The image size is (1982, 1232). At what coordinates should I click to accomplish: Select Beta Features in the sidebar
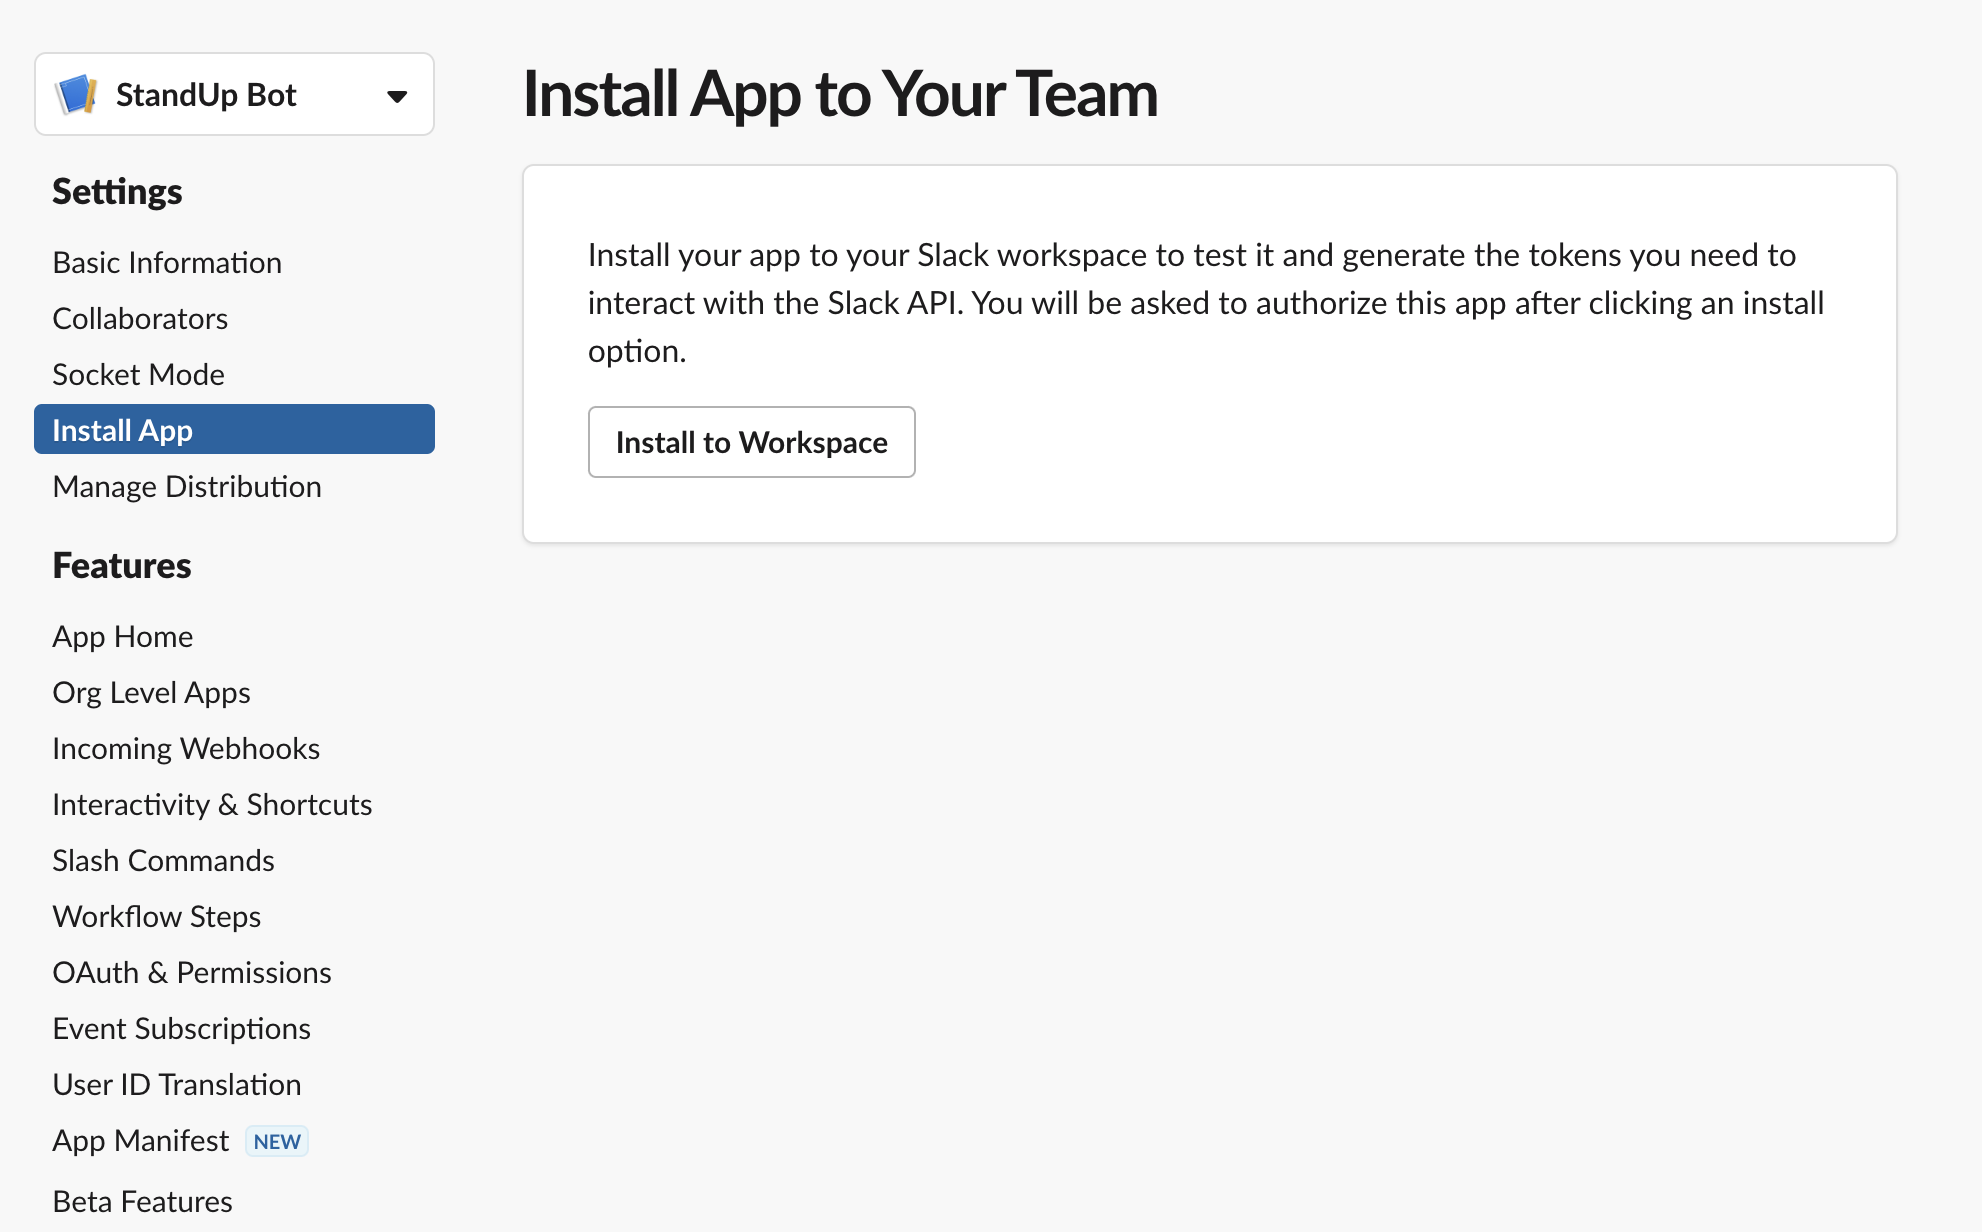[x=142, y=1201]
